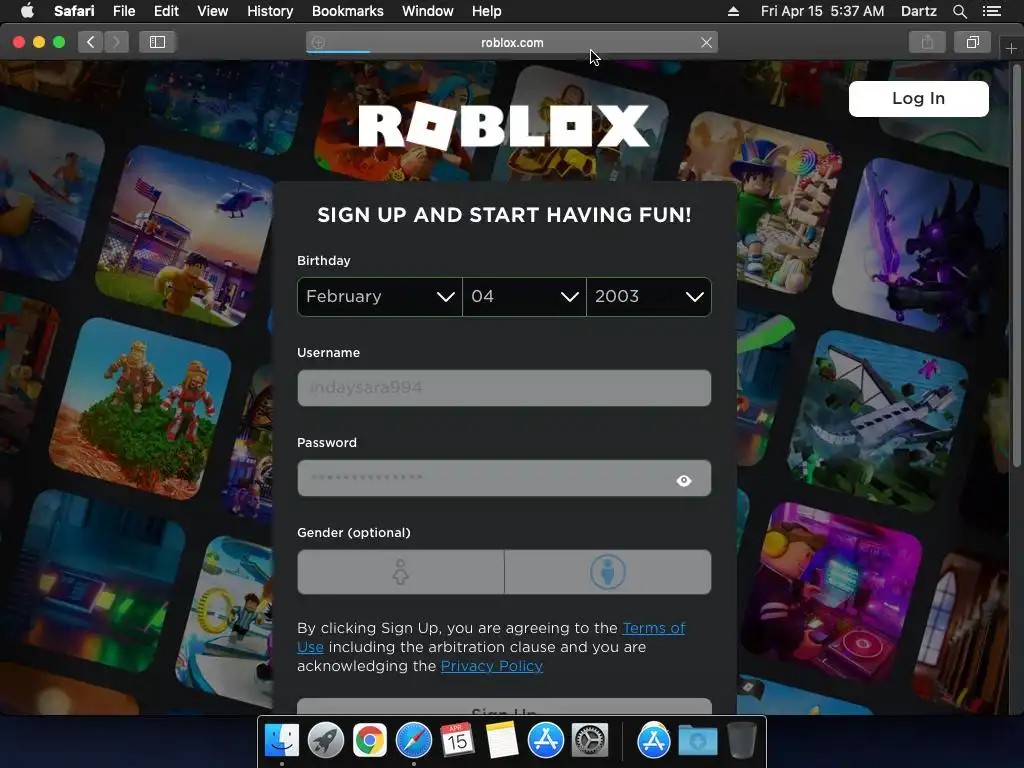Open the Safari menu
The width and height of the screenshot is (1024, 768).
click(x=74, y=11)
